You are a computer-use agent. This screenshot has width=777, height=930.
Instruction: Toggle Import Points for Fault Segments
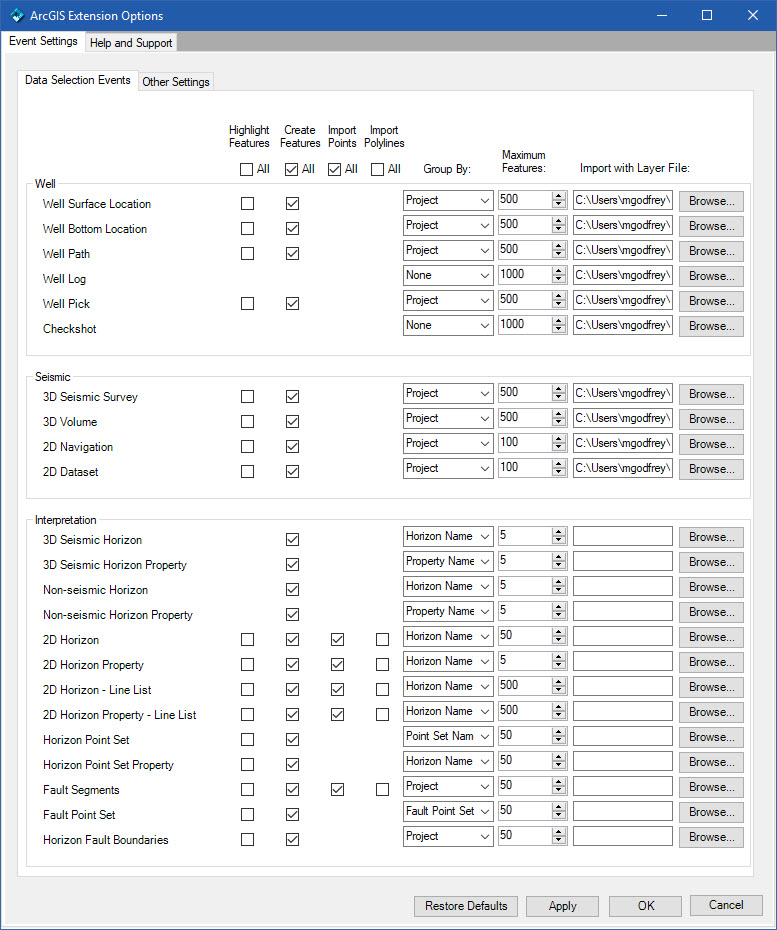click(337, 790)
